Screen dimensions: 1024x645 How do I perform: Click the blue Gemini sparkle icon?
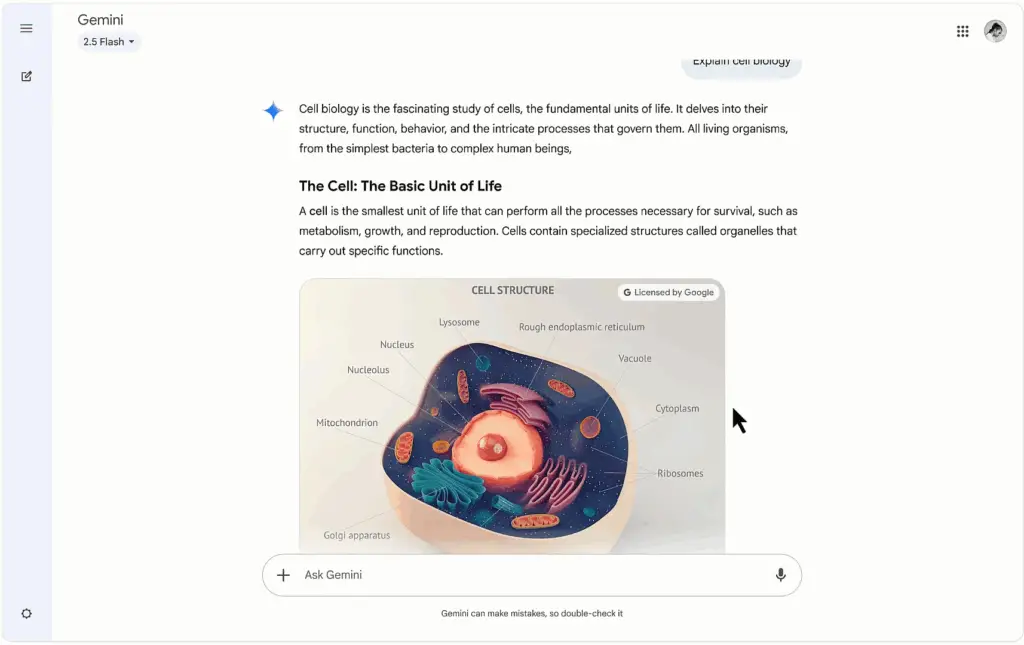[273, 111]
